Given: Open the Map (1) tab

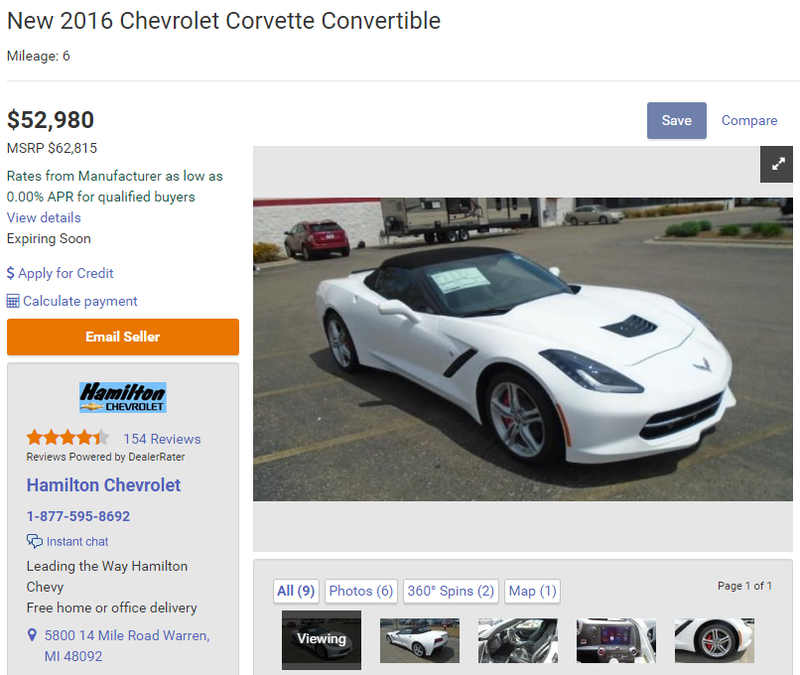Looking at the screenshot, I should click(532, 591).
